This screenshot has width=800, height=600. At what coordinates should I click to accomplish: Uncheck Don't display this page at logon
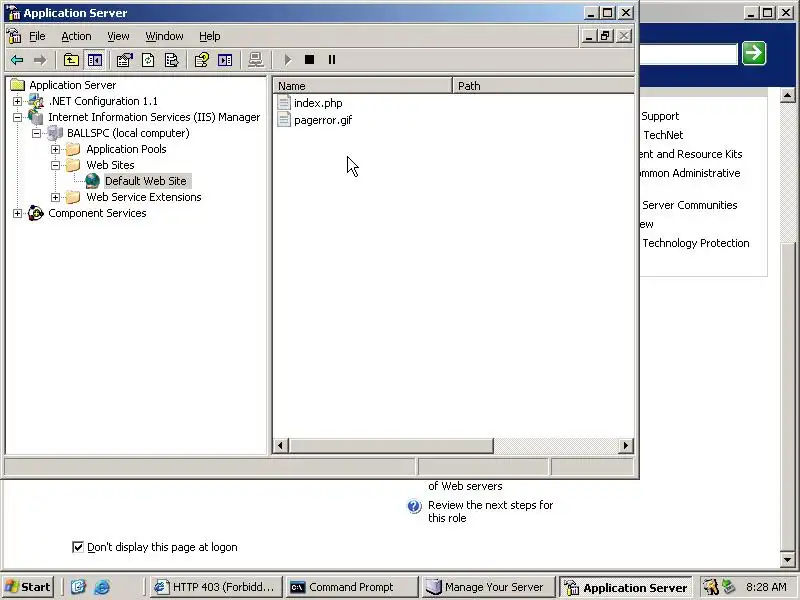click(78, 547)
